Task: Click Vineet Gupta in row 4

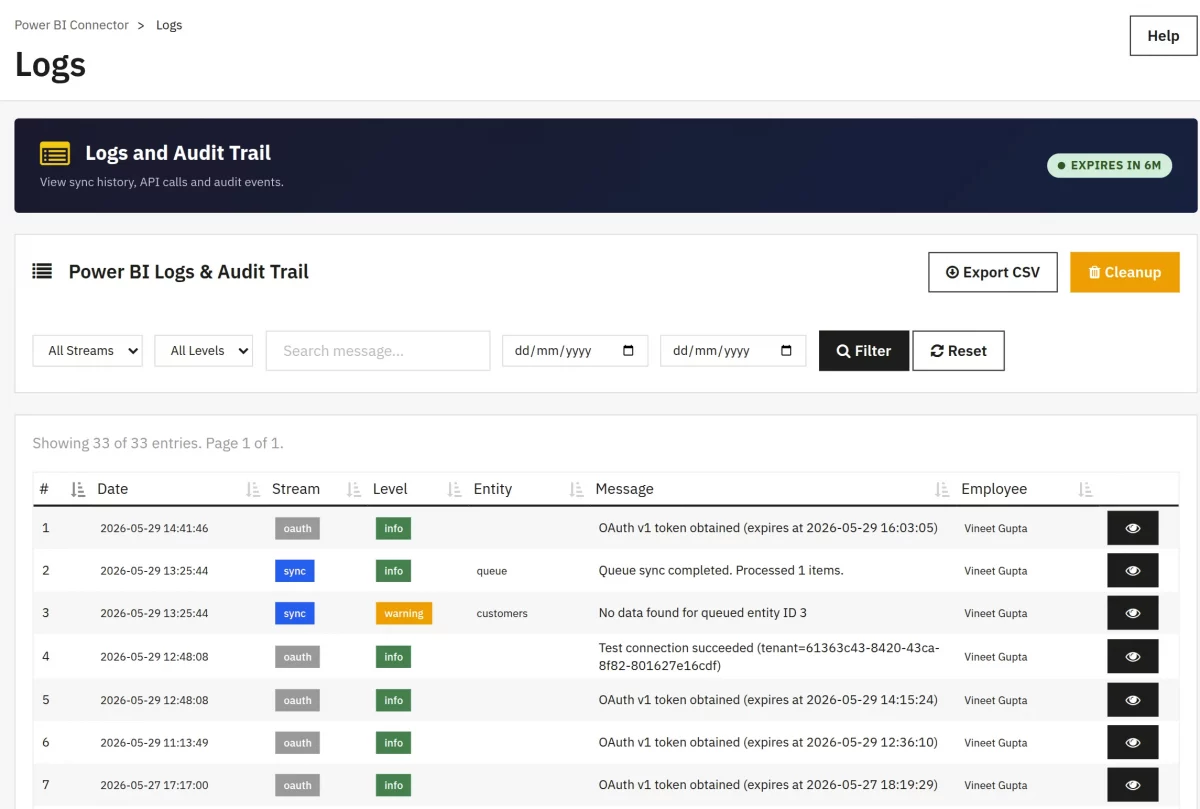Action: [x=995, y=657]
